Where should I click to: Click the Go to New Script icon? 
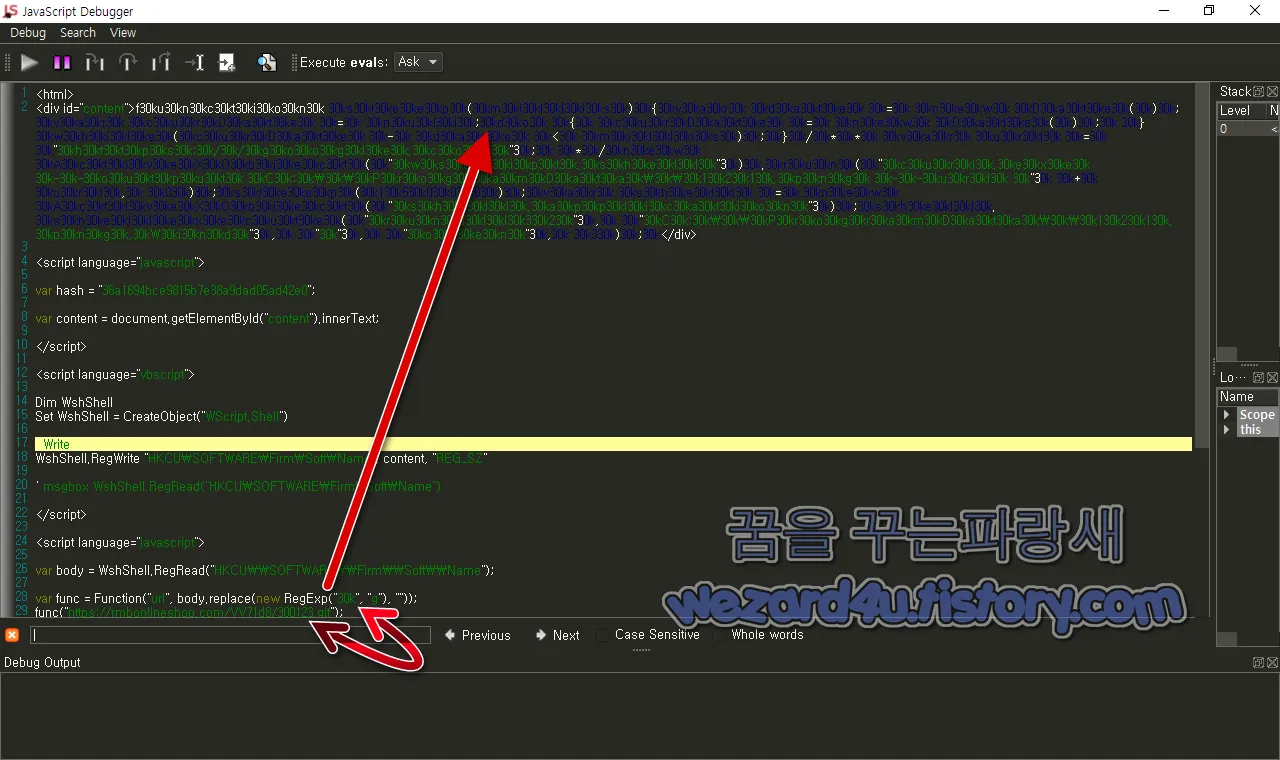(227, 62)
